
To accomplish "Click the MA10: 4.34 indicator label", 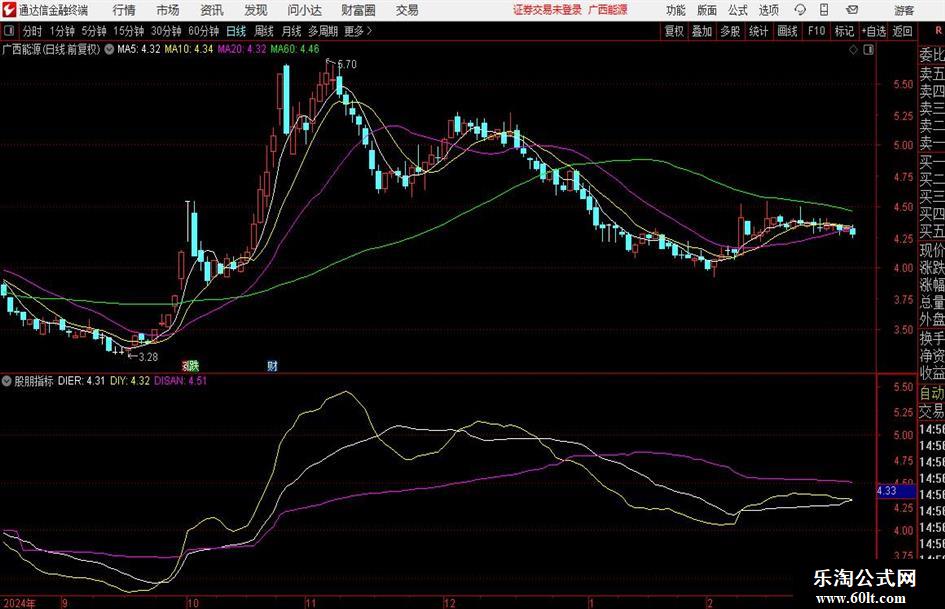I will tap(189, 49).
